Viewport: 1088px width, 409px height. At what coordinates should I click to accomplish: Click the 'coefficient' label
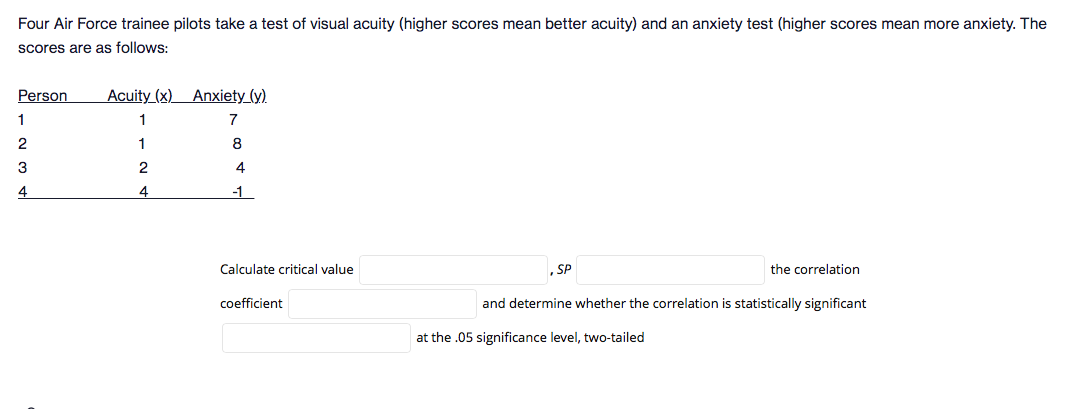tap(251, 304)
